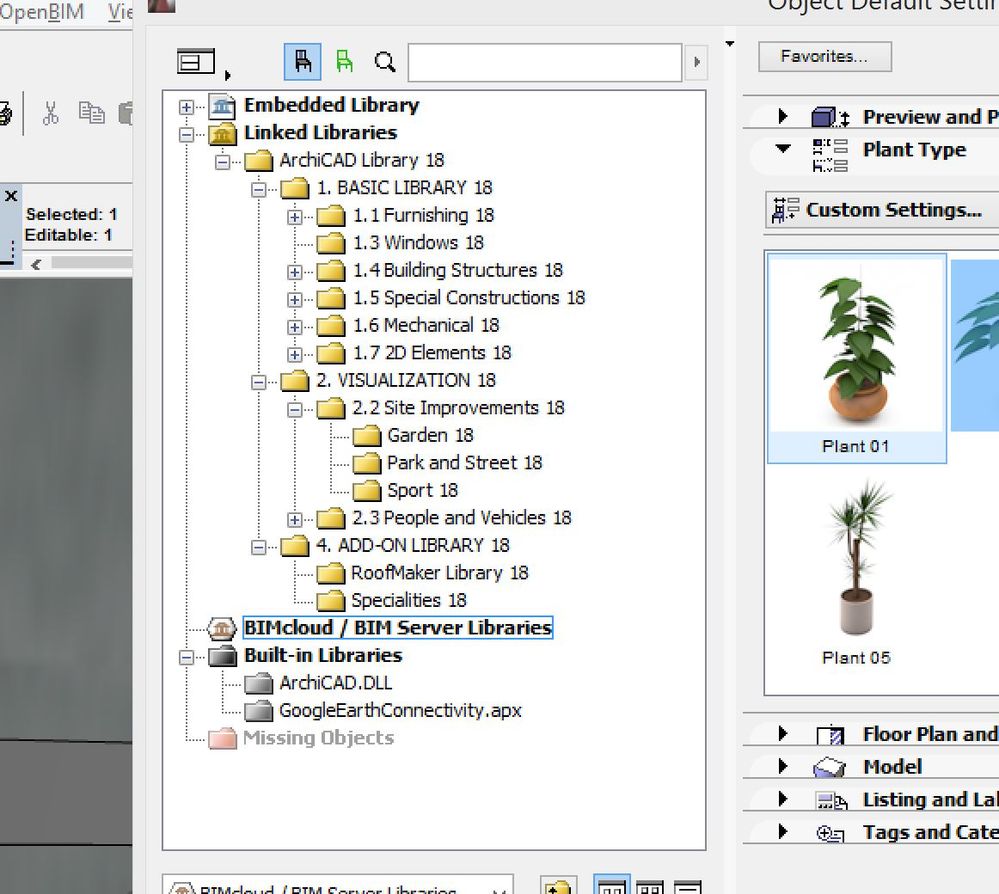Collapse the Plant Type panel
The image size is (999, 894).
point(783,149)
